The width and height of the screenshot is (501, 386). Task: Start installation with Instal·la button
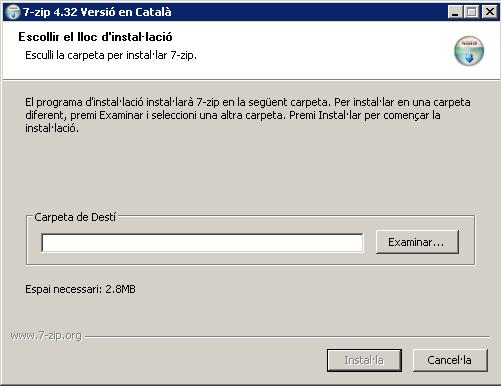[x=364, y=360]
